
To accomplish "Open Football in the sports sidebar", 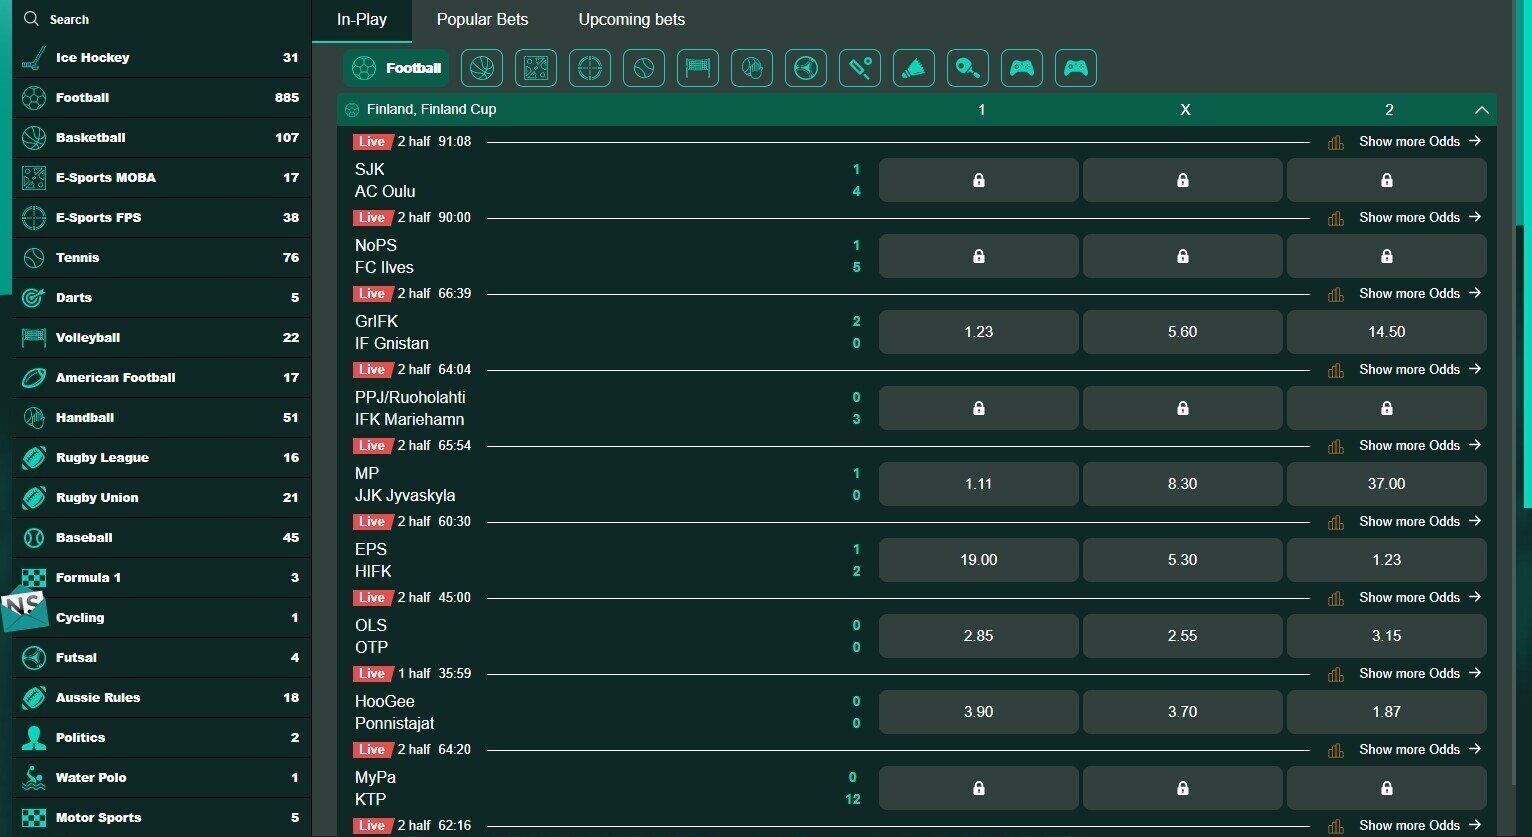I will 161,98.
